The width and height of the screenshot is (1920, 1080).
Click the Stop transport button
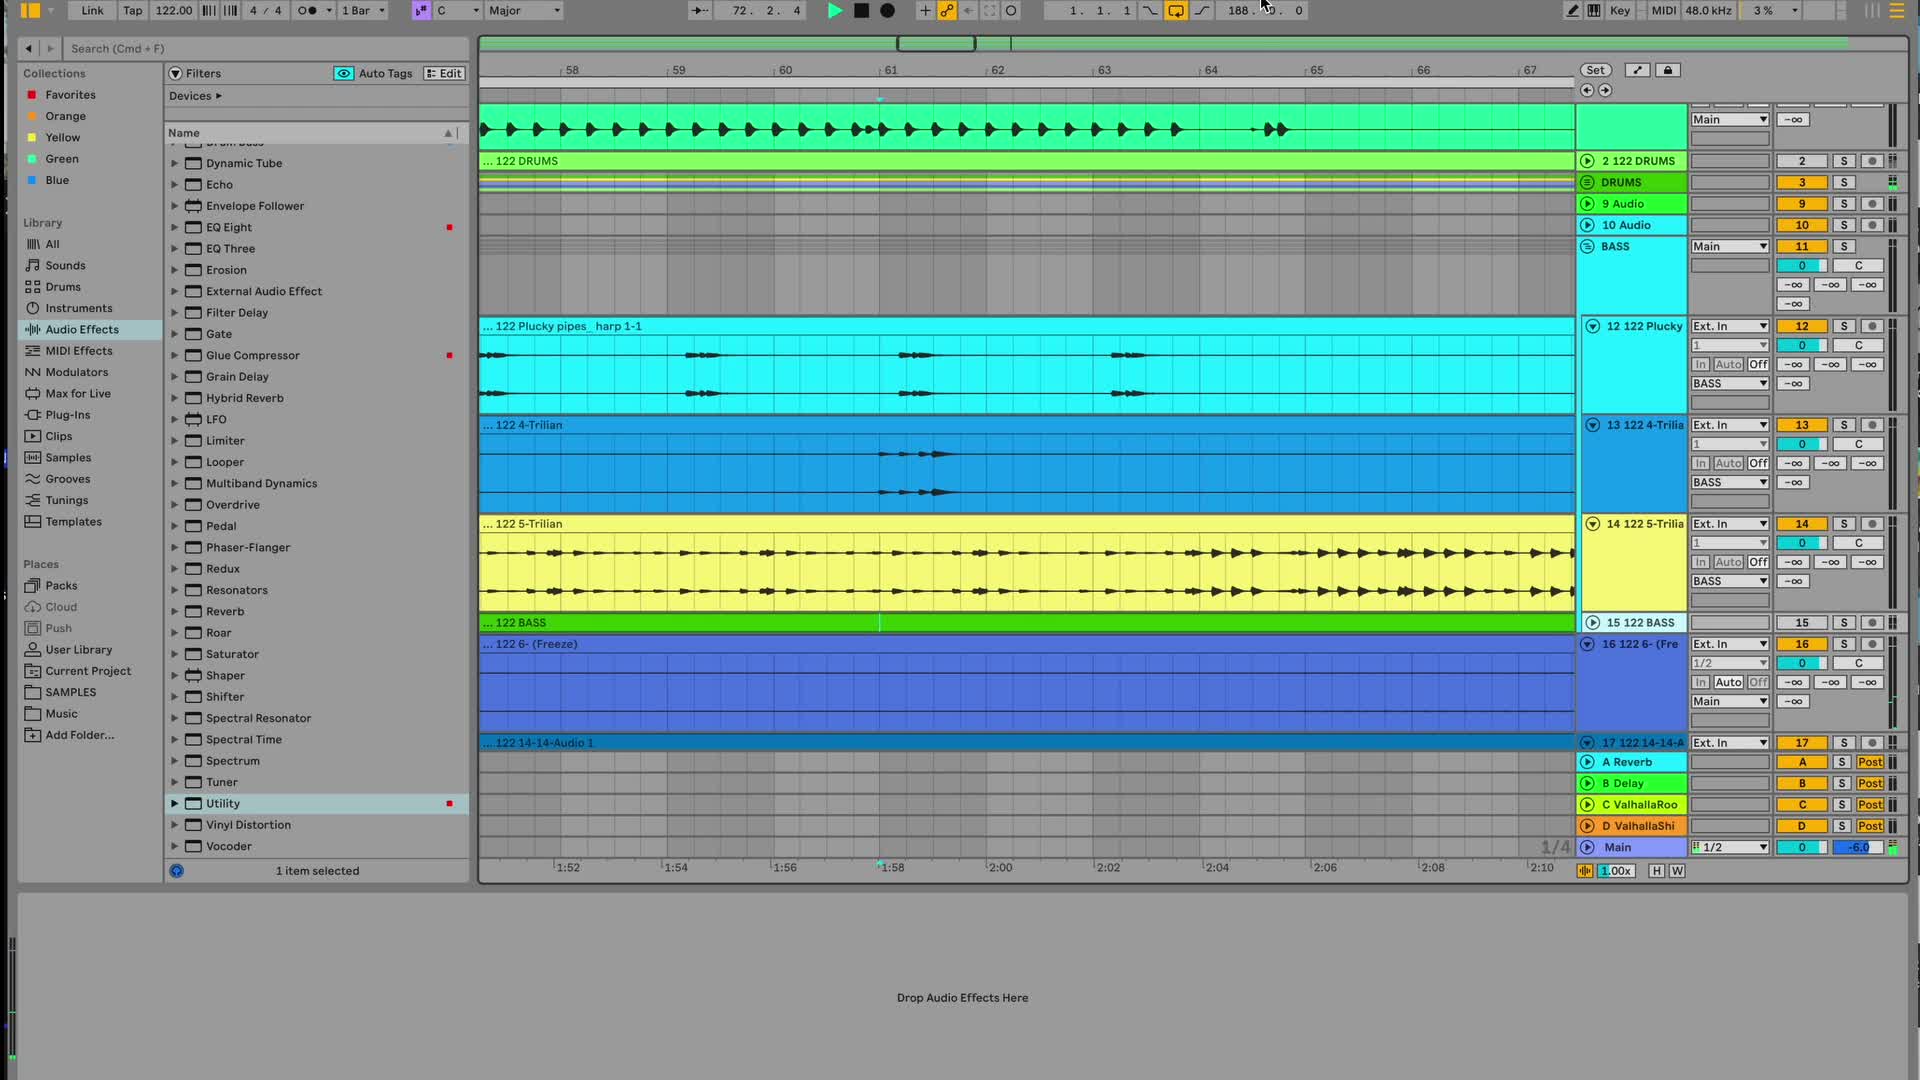pos(861,11)
